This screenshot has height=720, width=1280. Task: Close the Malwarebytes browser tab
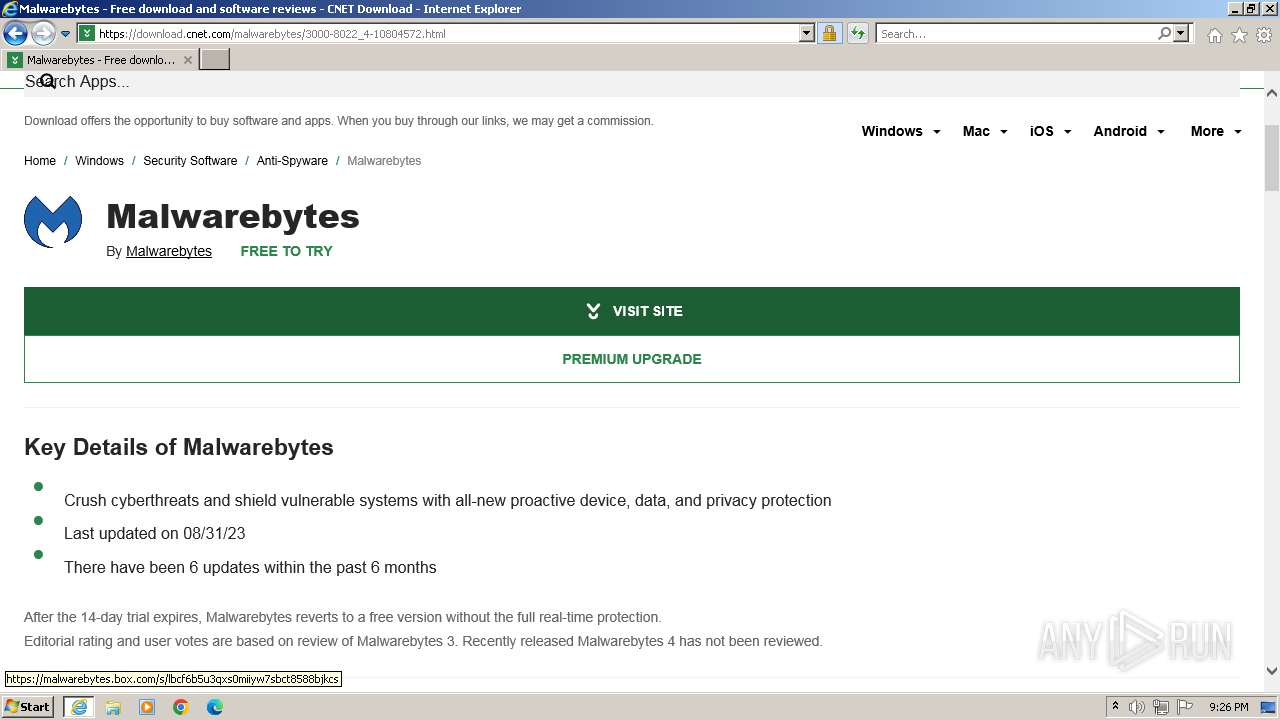187,60
